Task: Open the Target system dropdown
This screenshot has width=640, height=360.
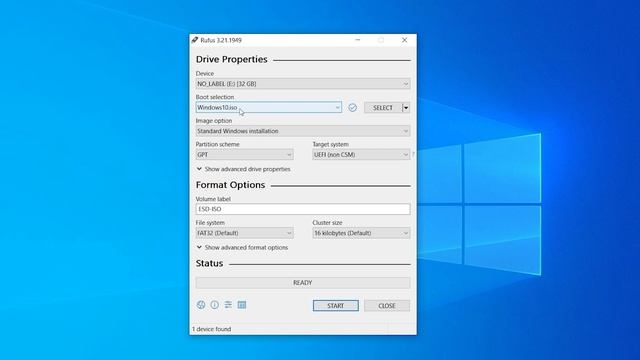Action: coord(361,155)
